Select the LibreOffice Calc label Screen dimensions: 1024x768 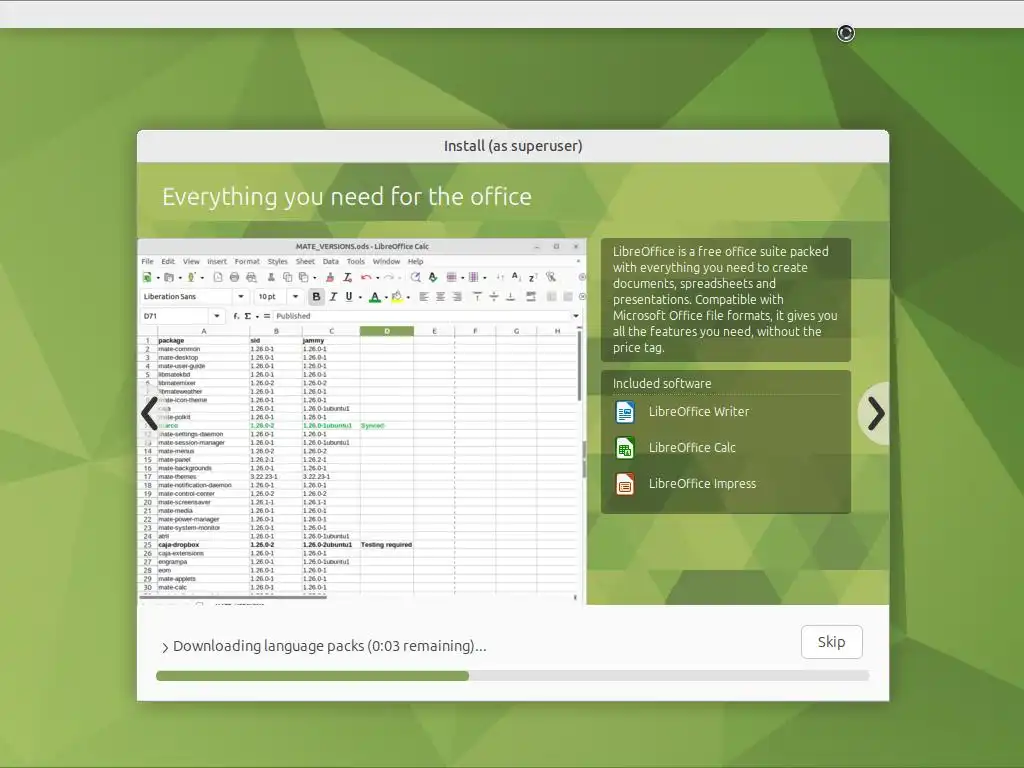[x=692, y=447]
